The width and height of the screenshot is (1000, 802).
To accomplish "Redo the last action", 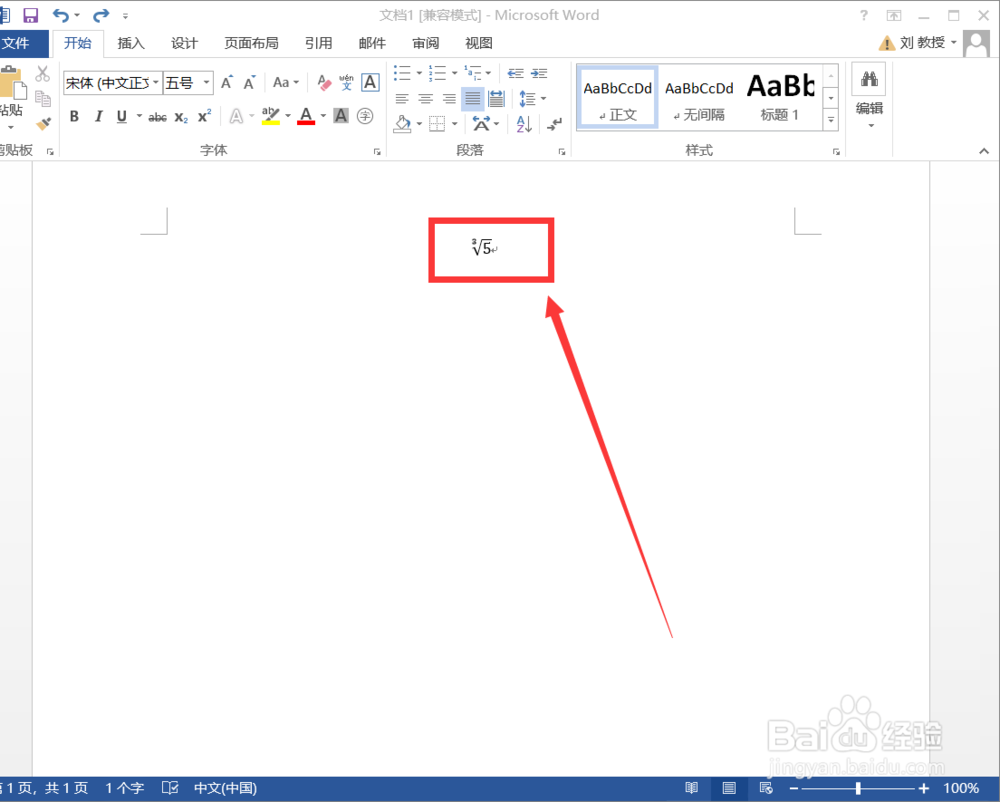I will pos(101,15).
